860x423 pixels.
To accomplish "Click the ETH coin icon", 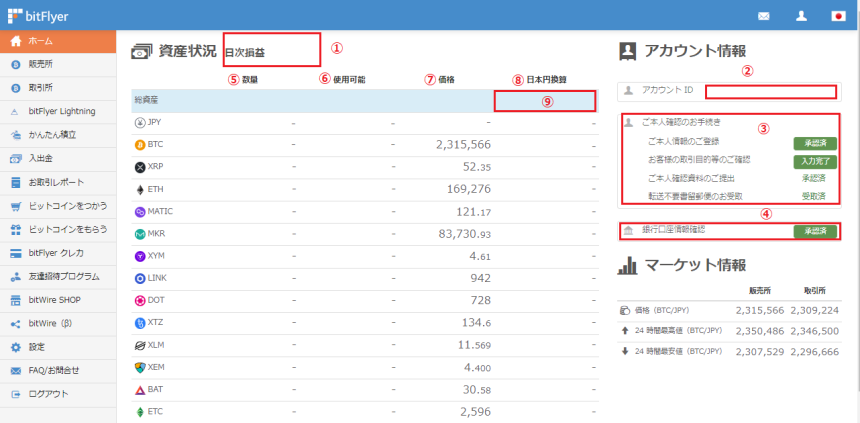I will (x=140, y=190).
